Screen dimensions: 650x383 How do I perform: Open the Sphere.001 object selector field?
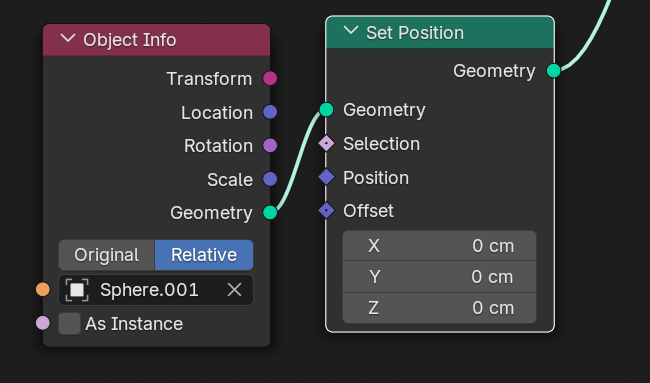pyautogui.click(x=156, y=290)
